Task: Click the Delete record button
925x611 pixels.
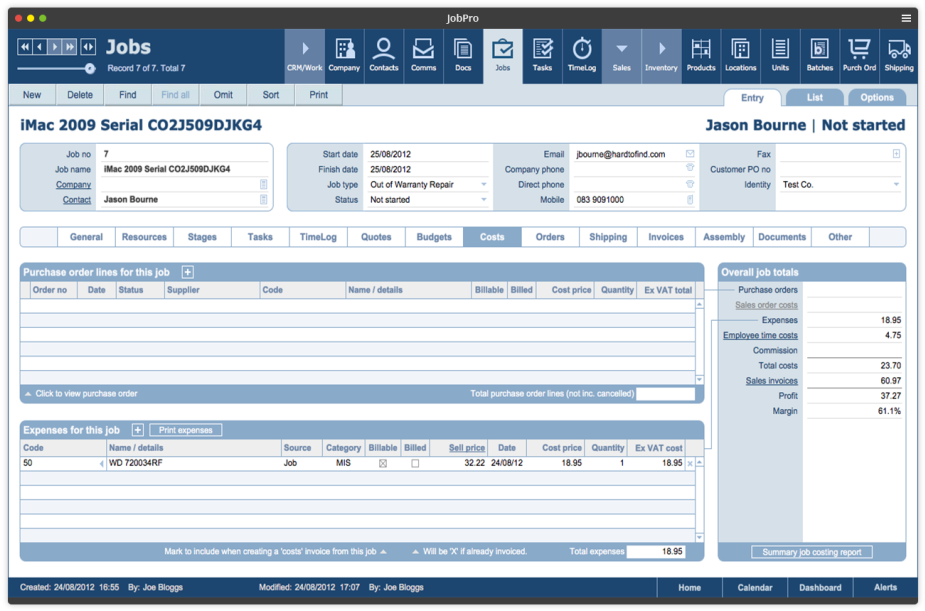Action: coord(80,95)
